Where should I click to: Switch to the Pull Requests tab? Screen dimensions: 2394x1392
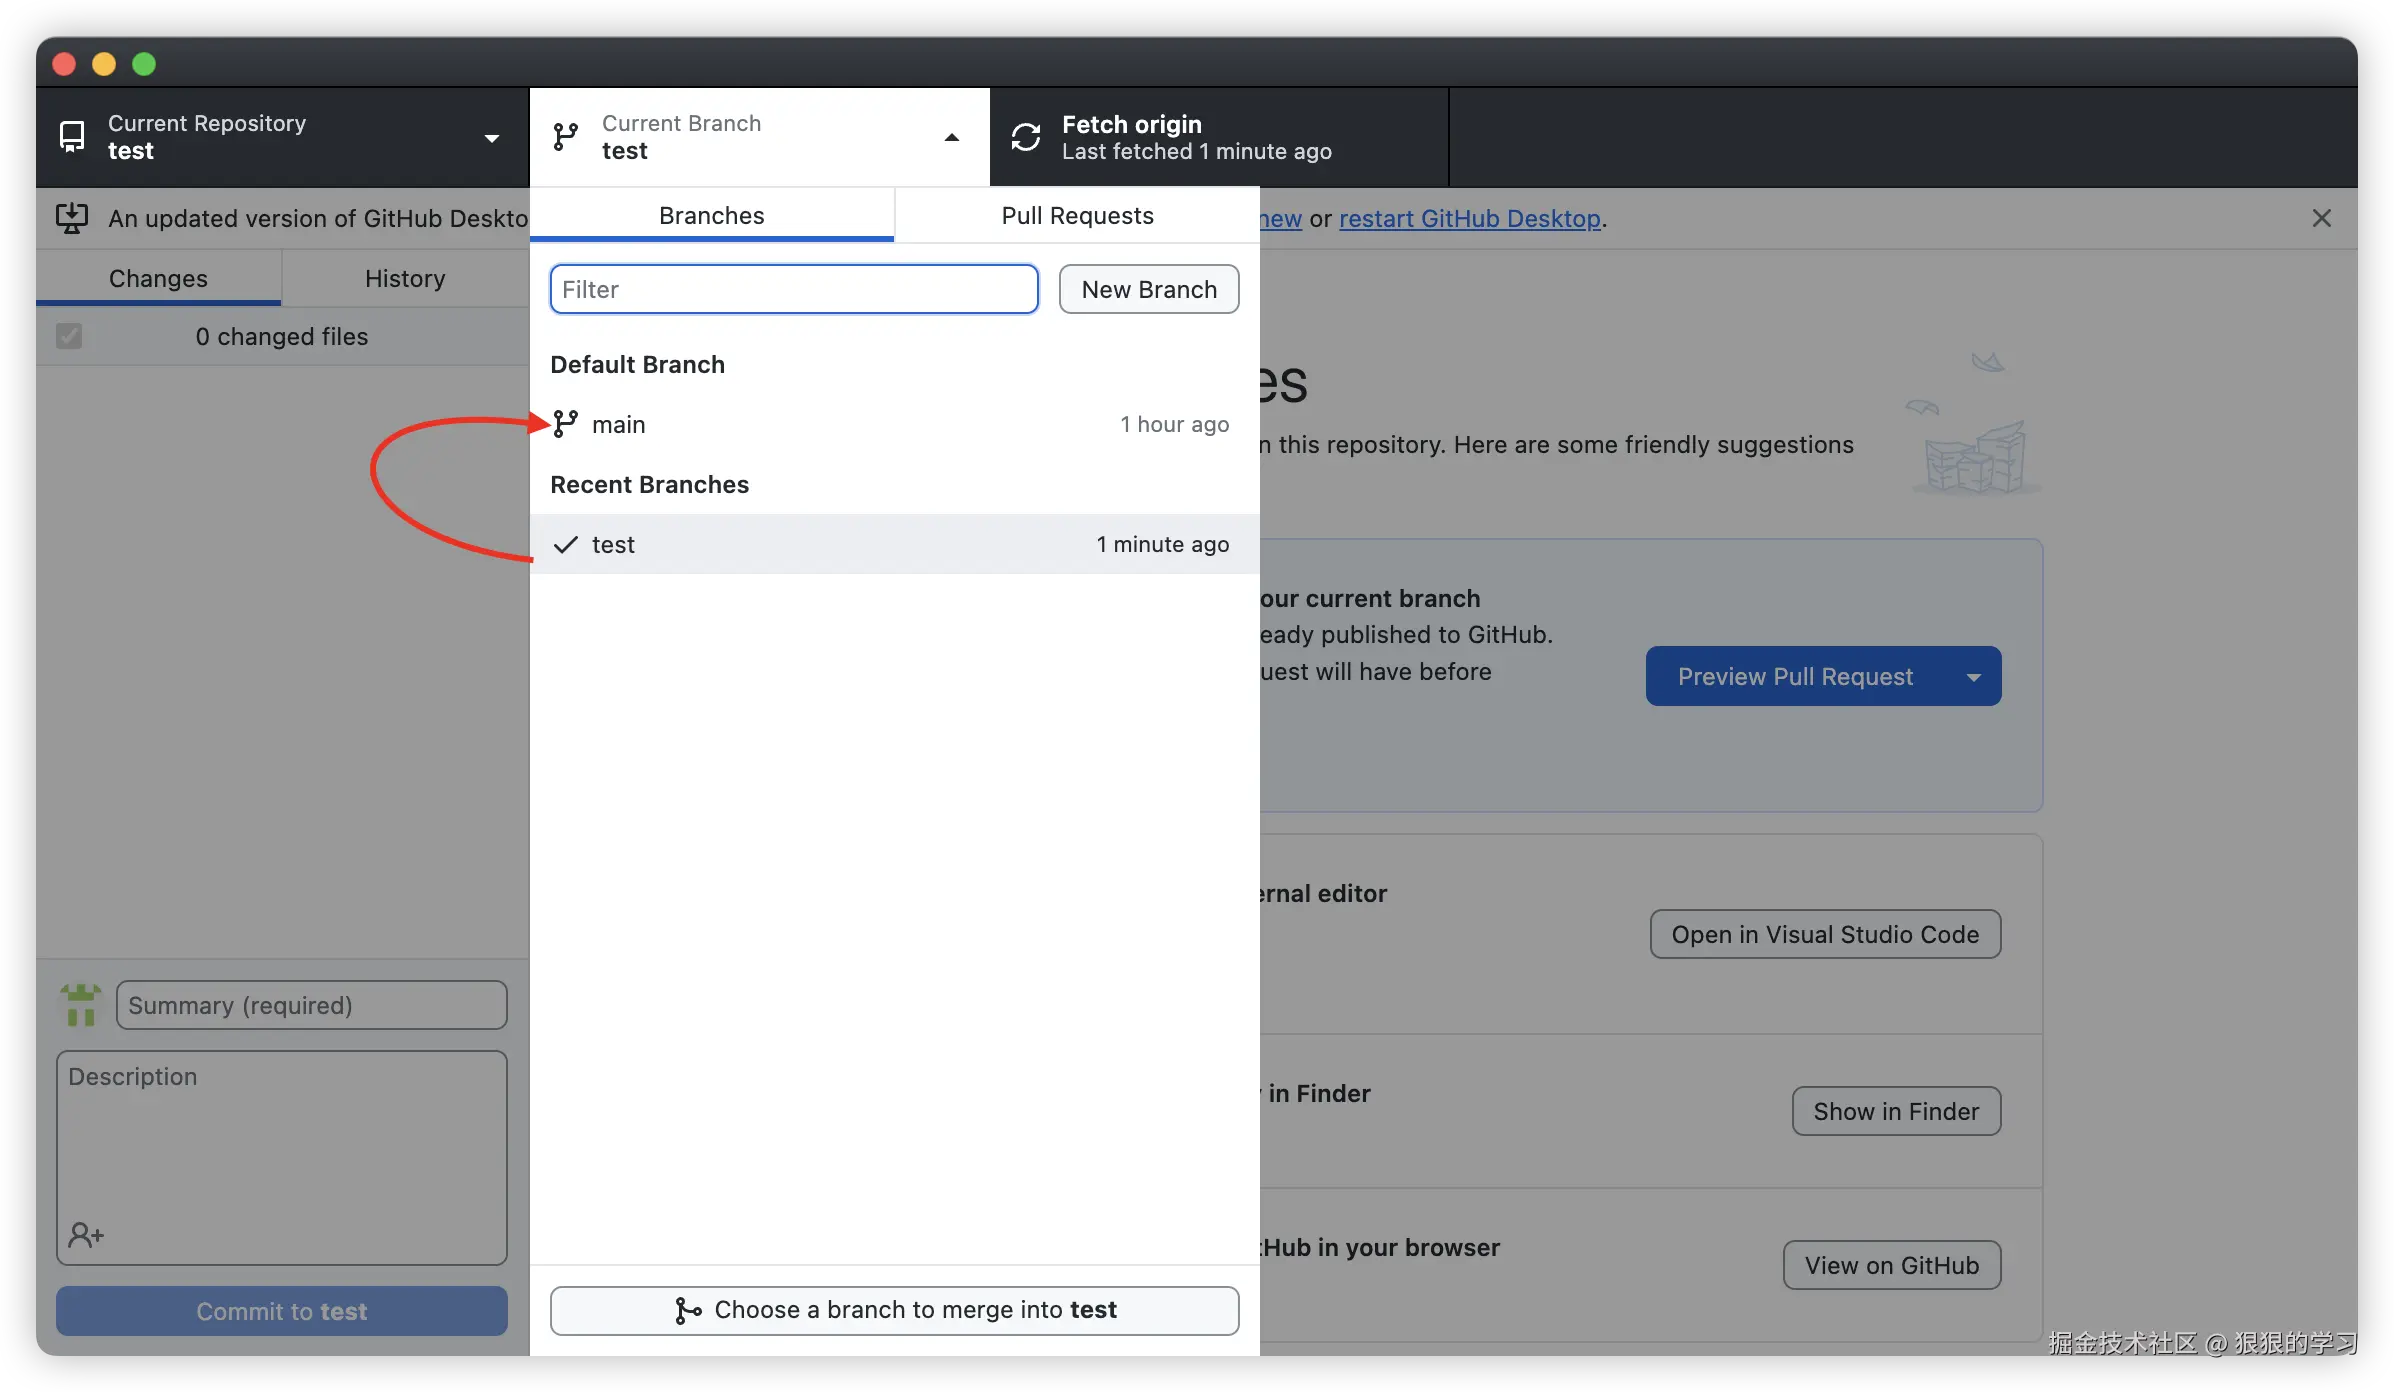coord(1077,216)
